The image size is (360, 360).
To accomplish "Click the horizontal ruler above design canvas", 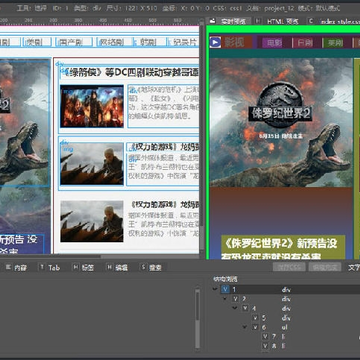I will point(100,21).
